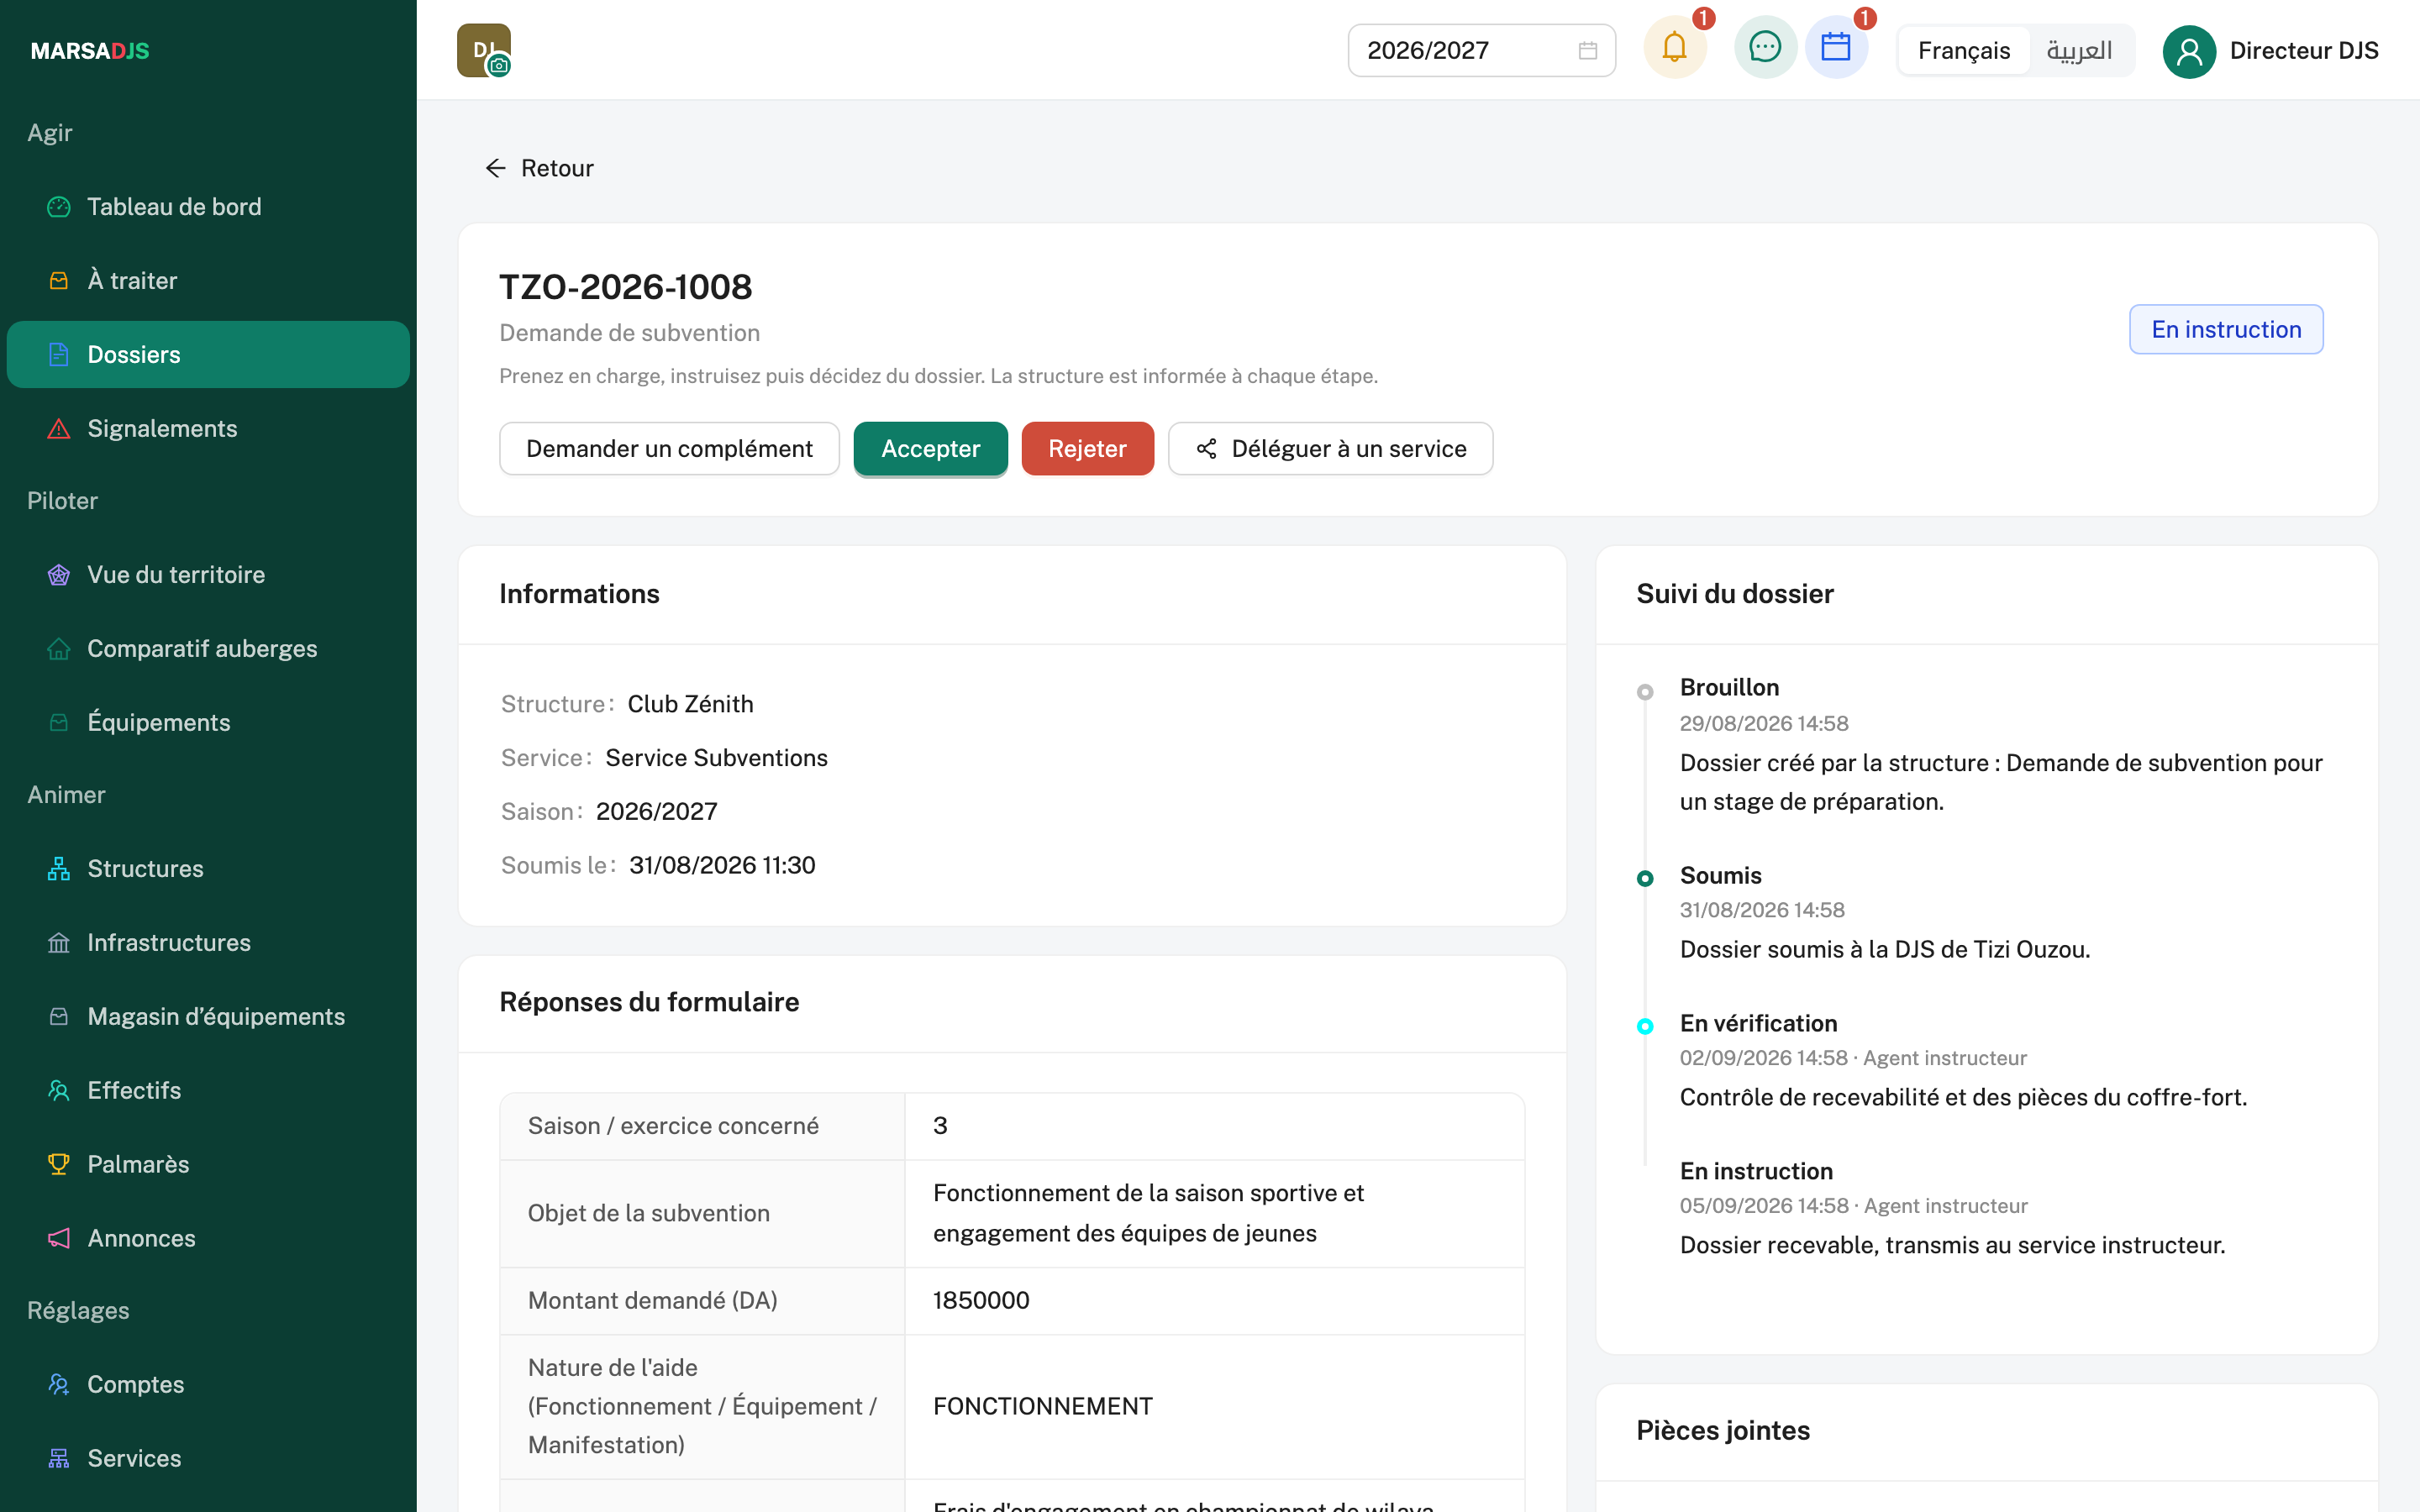Switch language to Français

pyautogui.click(x=1964, y=51)
